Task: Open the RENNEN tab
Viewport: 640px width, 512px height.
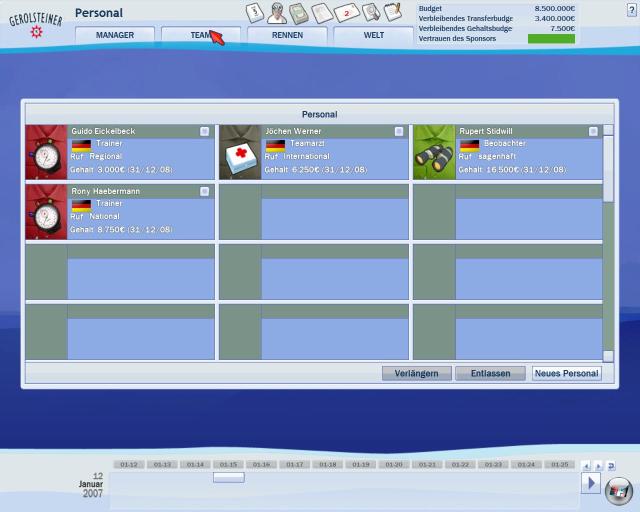Action: point(287,35)
